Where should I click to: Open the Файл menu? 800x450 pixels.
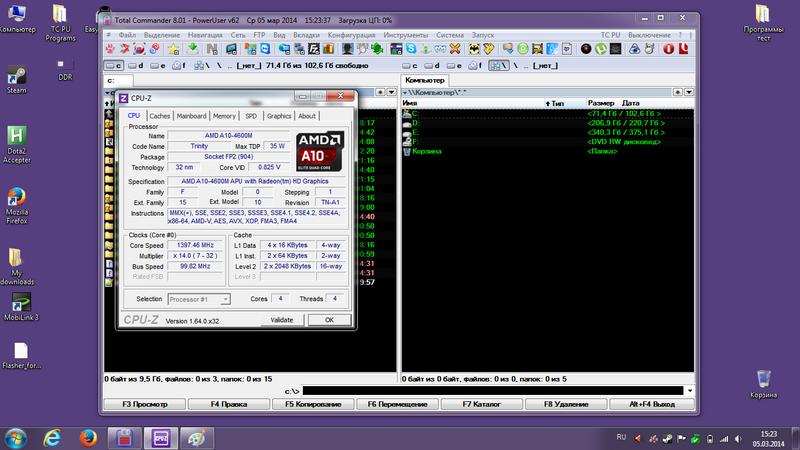(128, 35)
